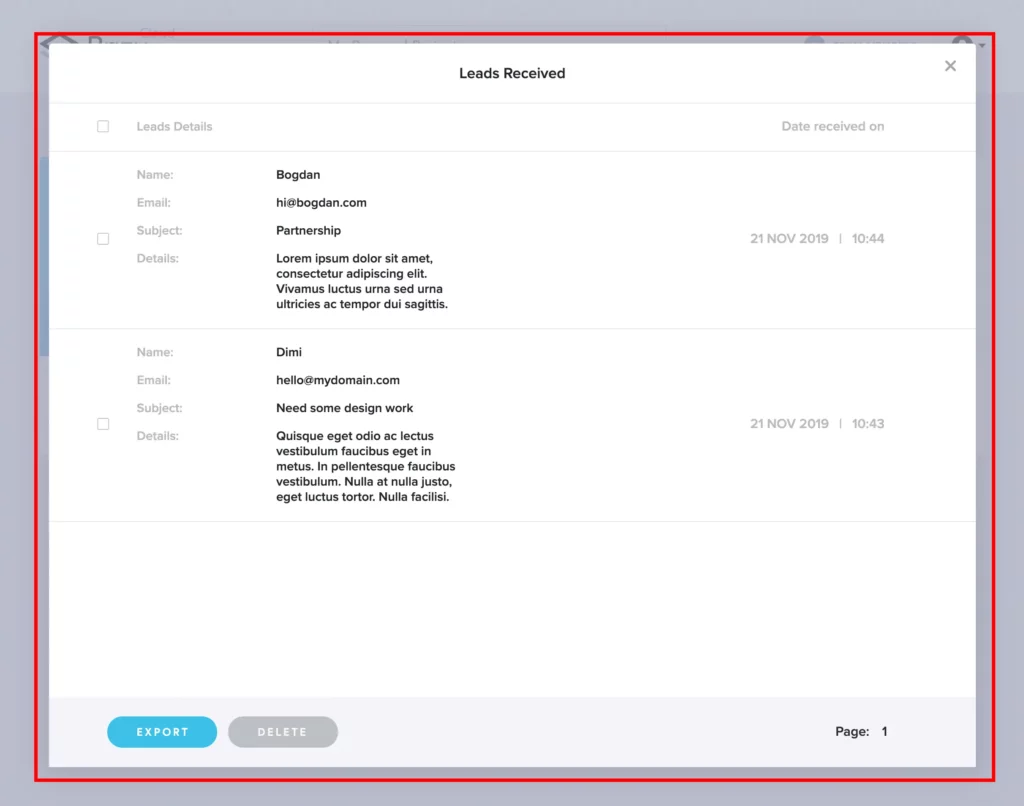Click the Lorem ipsum details paragraph

[361, 281]
